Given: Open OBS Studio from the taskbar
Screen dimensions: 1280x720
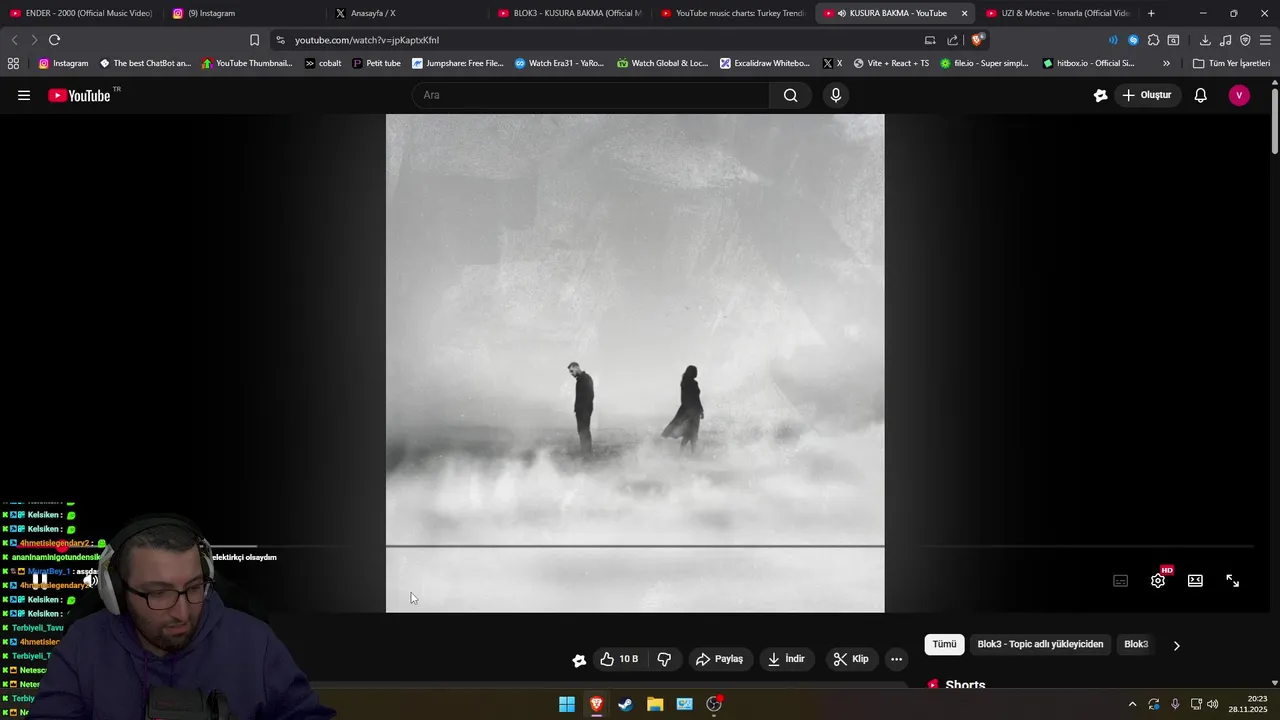Looking at the screenshot, I should tap(714, 704).
